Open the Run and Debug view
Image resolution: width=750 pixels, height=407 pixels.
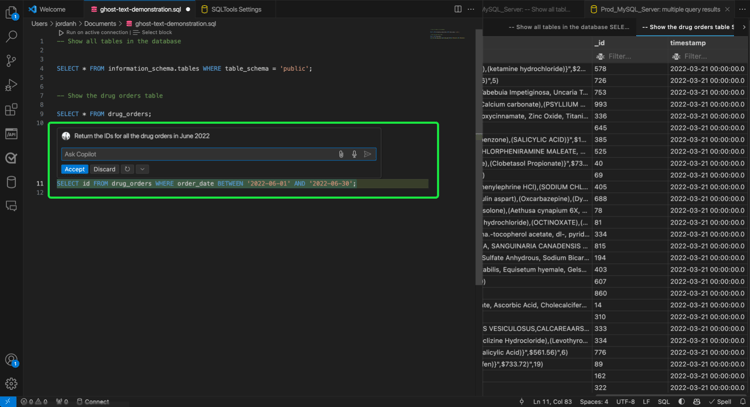pyautogui.click(x=11, y=85)
